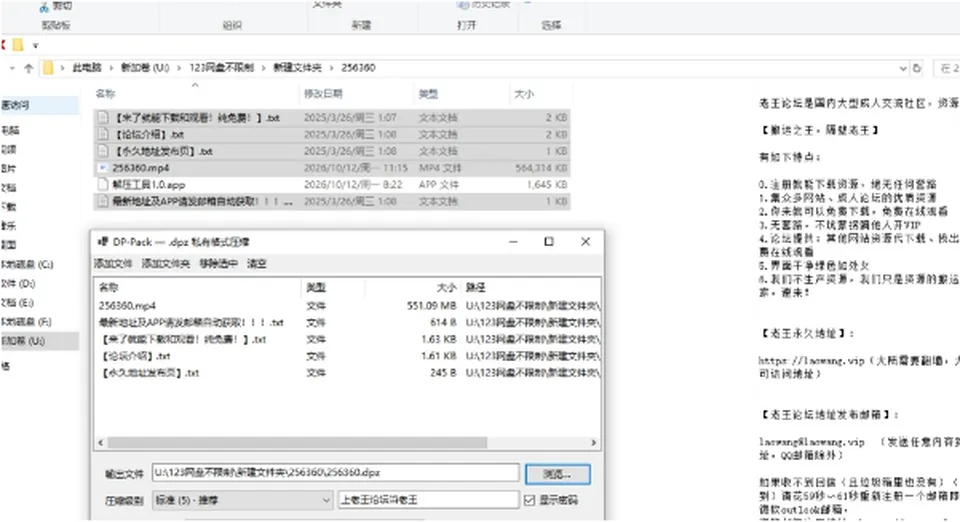Open the (E:) drive in Explorer sidebar
960x522 pixels.
point(18,302)
